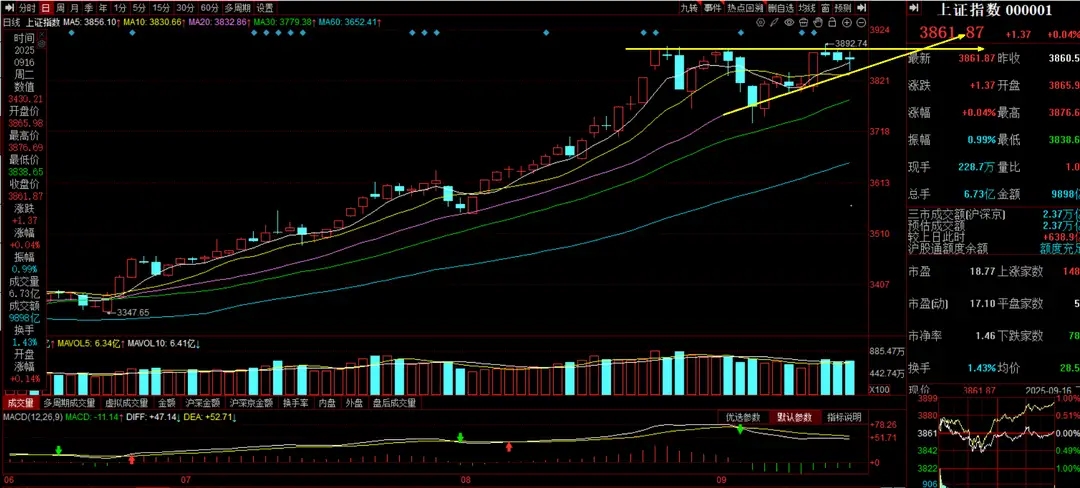Open 指标说明 indicator description
Viewport: 1080px width, 488px height.
tap(845, 417)
